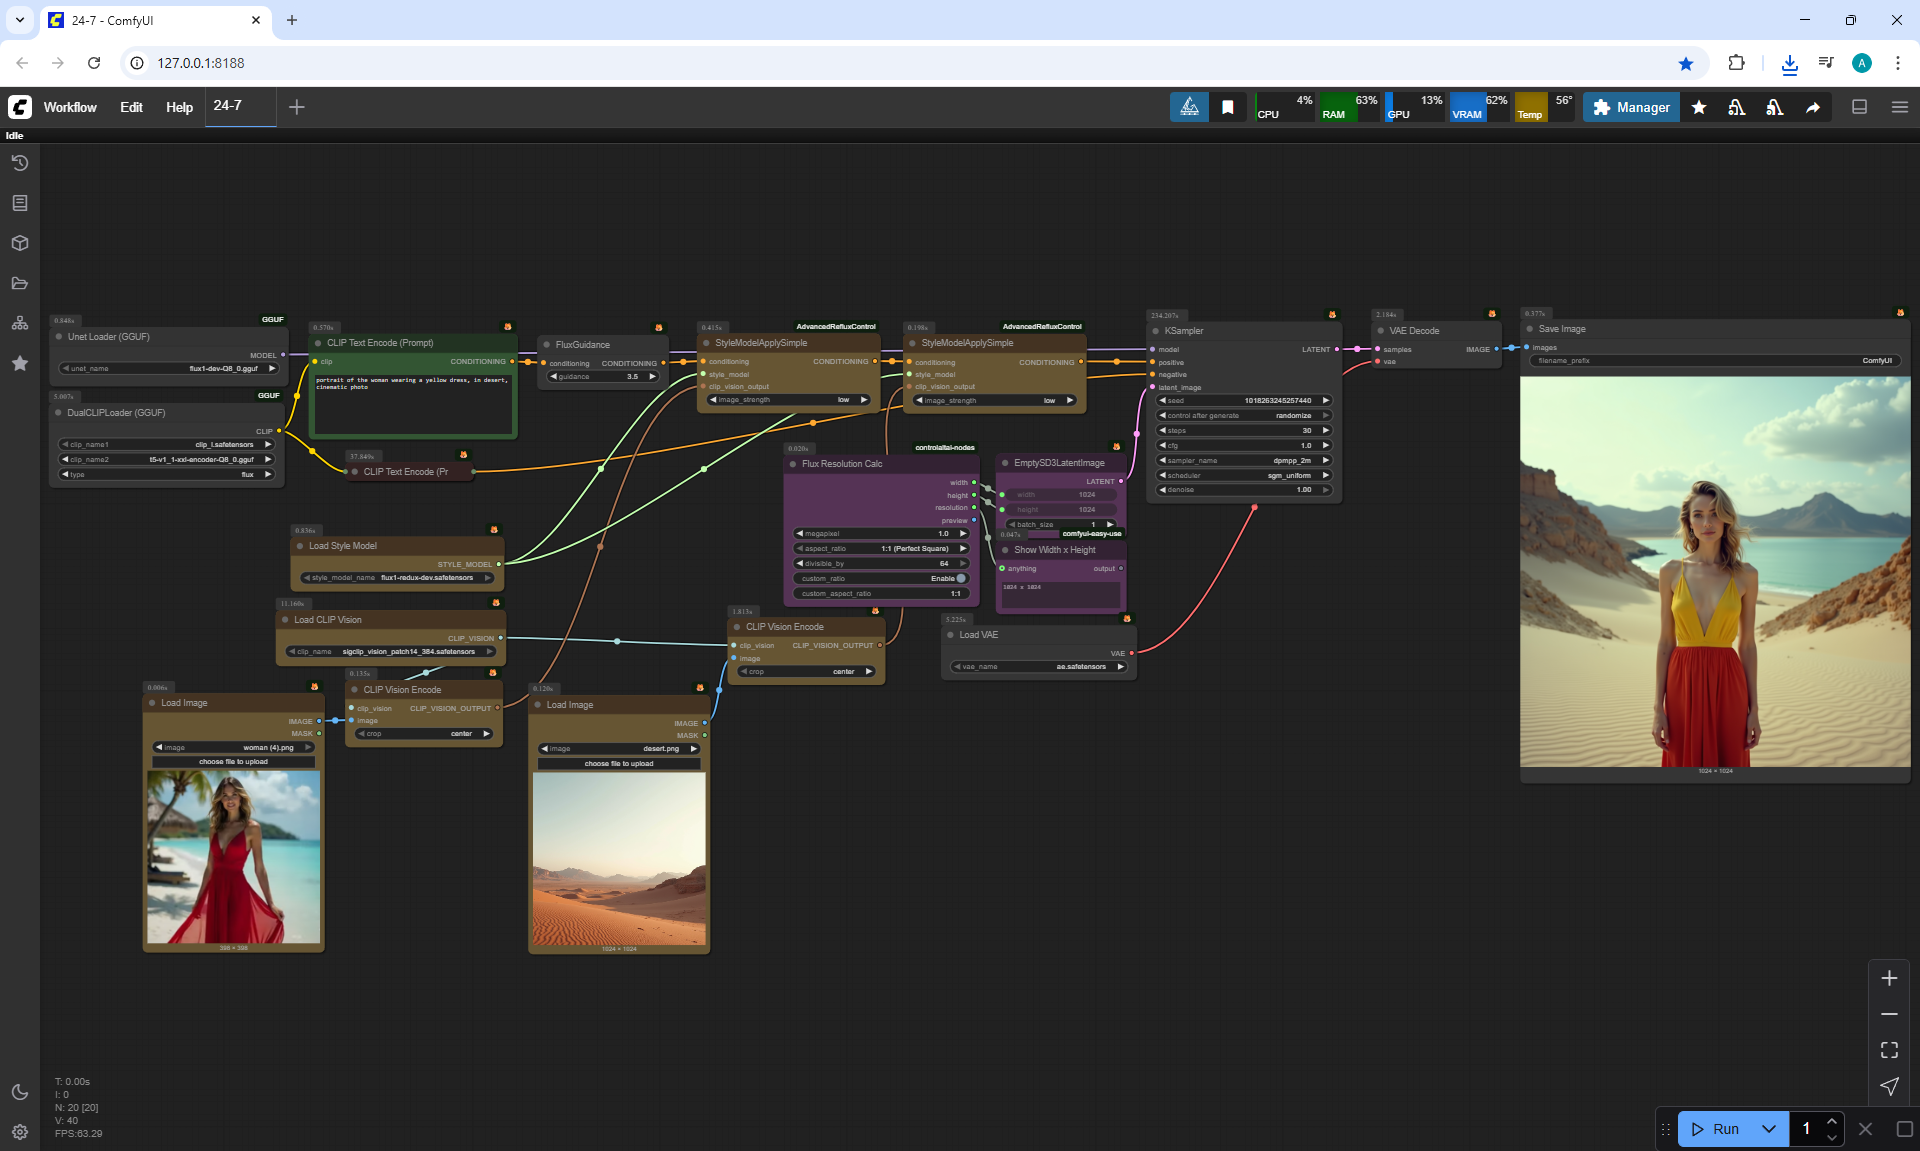Screen dimensions: 1920x1151
Task: Toggle the bottom panel icon
Action: (x=1859, y=107)
